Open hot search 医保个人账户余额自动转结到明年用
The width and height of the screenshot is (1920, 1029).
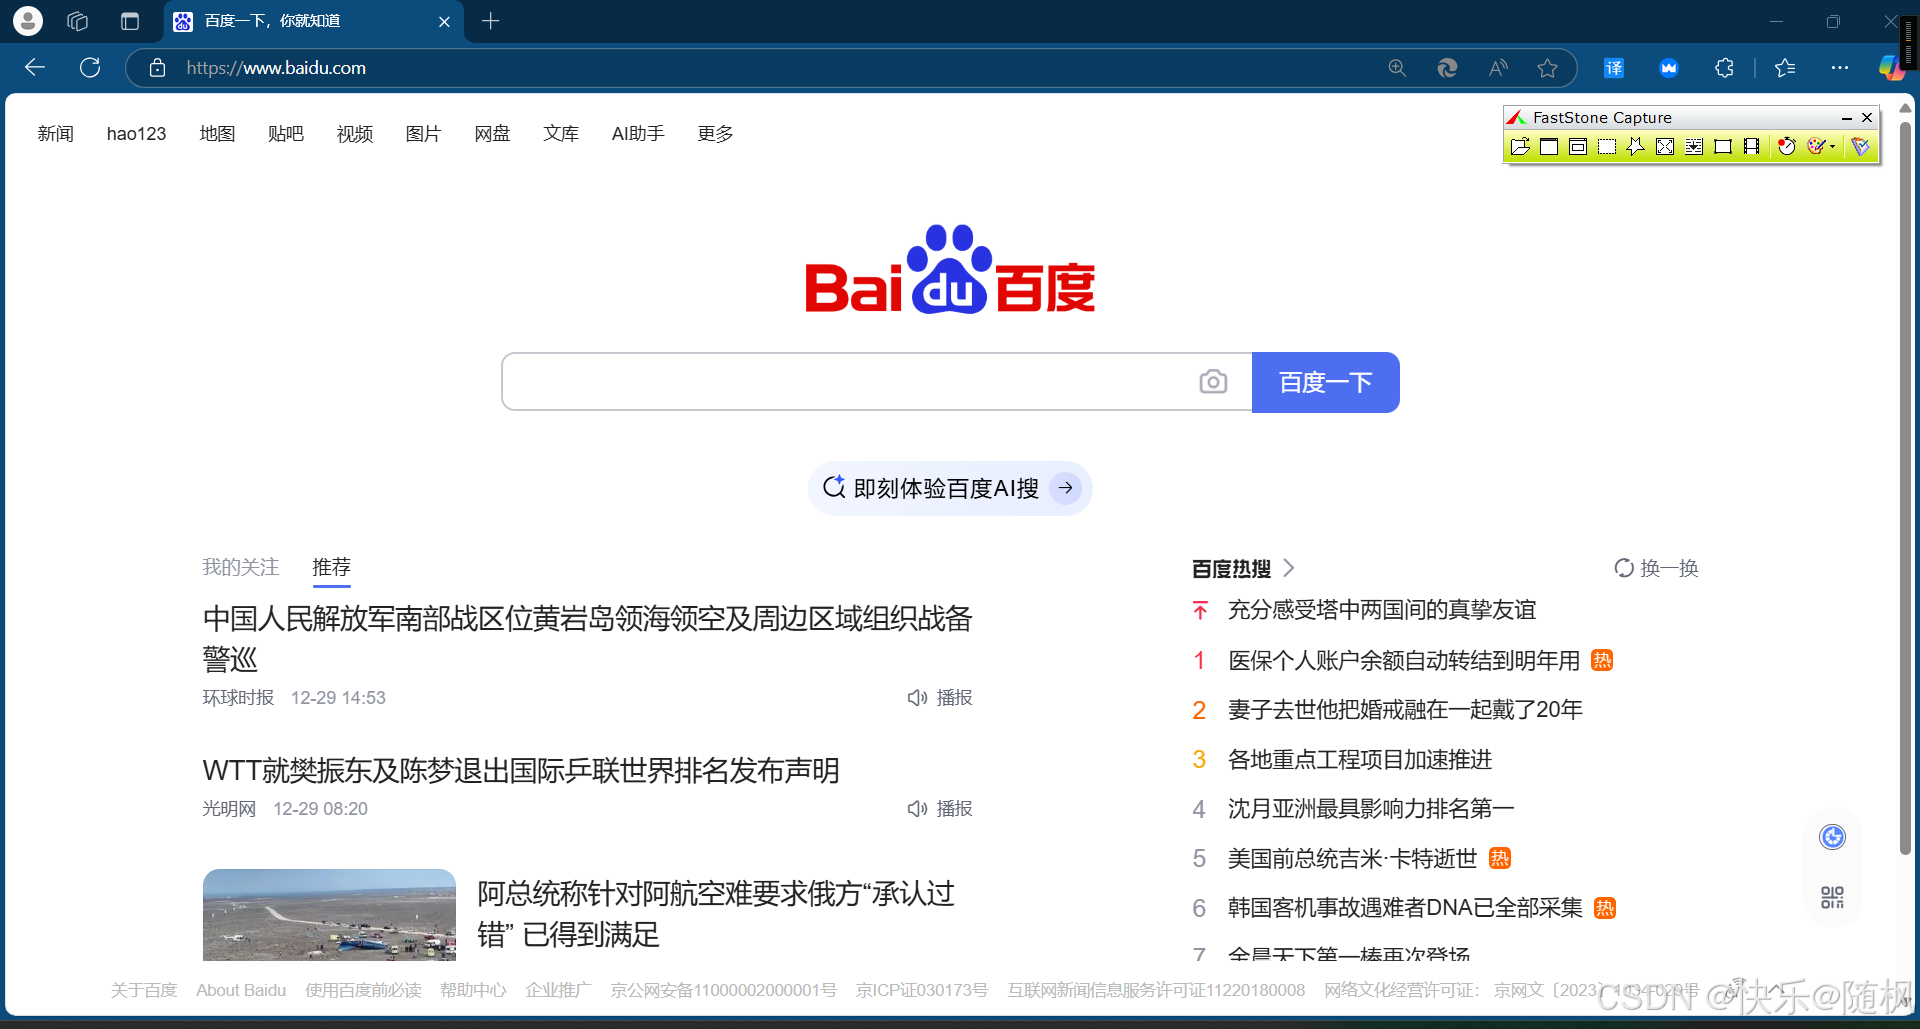[1404, 661]
